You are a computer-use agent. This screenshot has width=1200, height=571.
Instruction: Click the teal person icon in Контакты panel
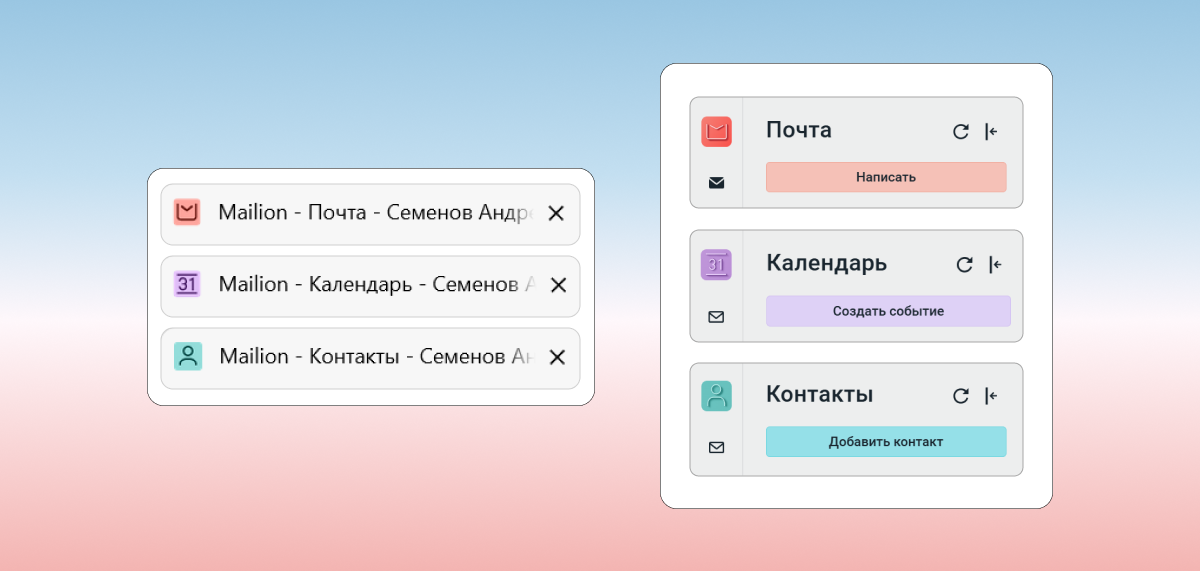716,396
